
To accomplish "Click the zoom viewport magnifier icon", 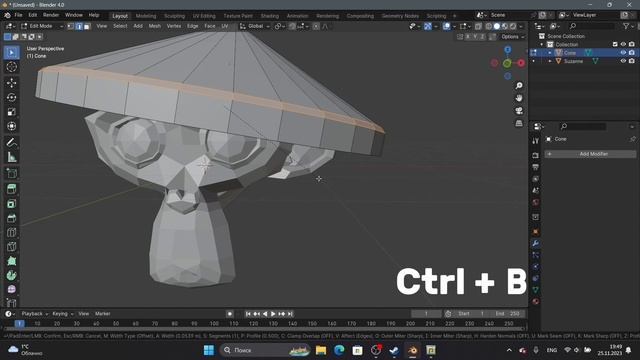I will tap(519, 86).
